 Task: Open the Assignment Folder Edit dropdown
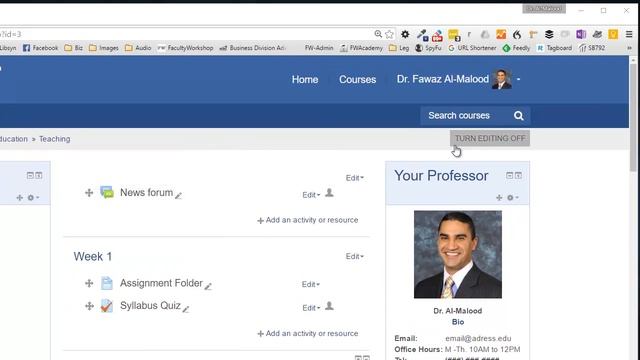(x=311, y=284)
